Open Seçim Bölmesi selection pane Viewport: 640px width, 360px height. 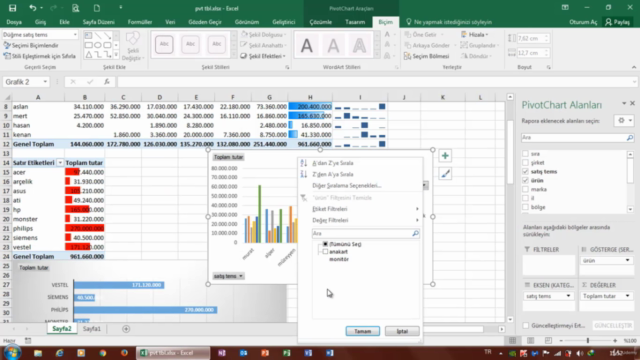coord(427,56)
